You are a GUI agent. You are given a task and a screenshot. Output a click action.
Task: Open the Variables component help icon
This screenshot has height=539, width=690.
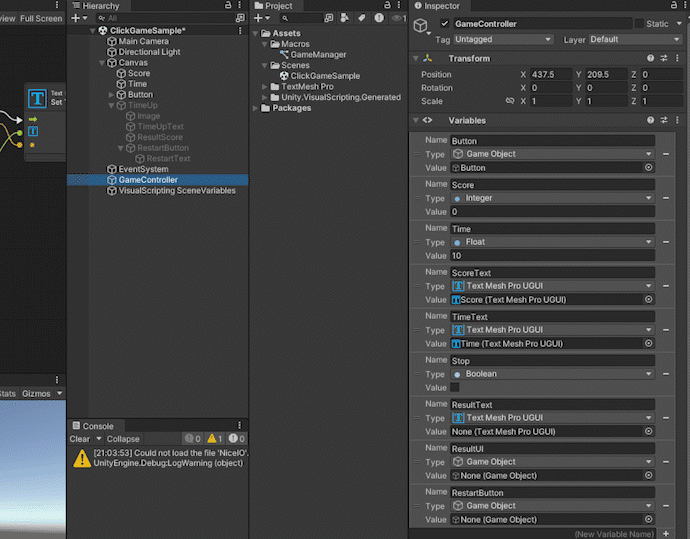(x=650, y=120)
